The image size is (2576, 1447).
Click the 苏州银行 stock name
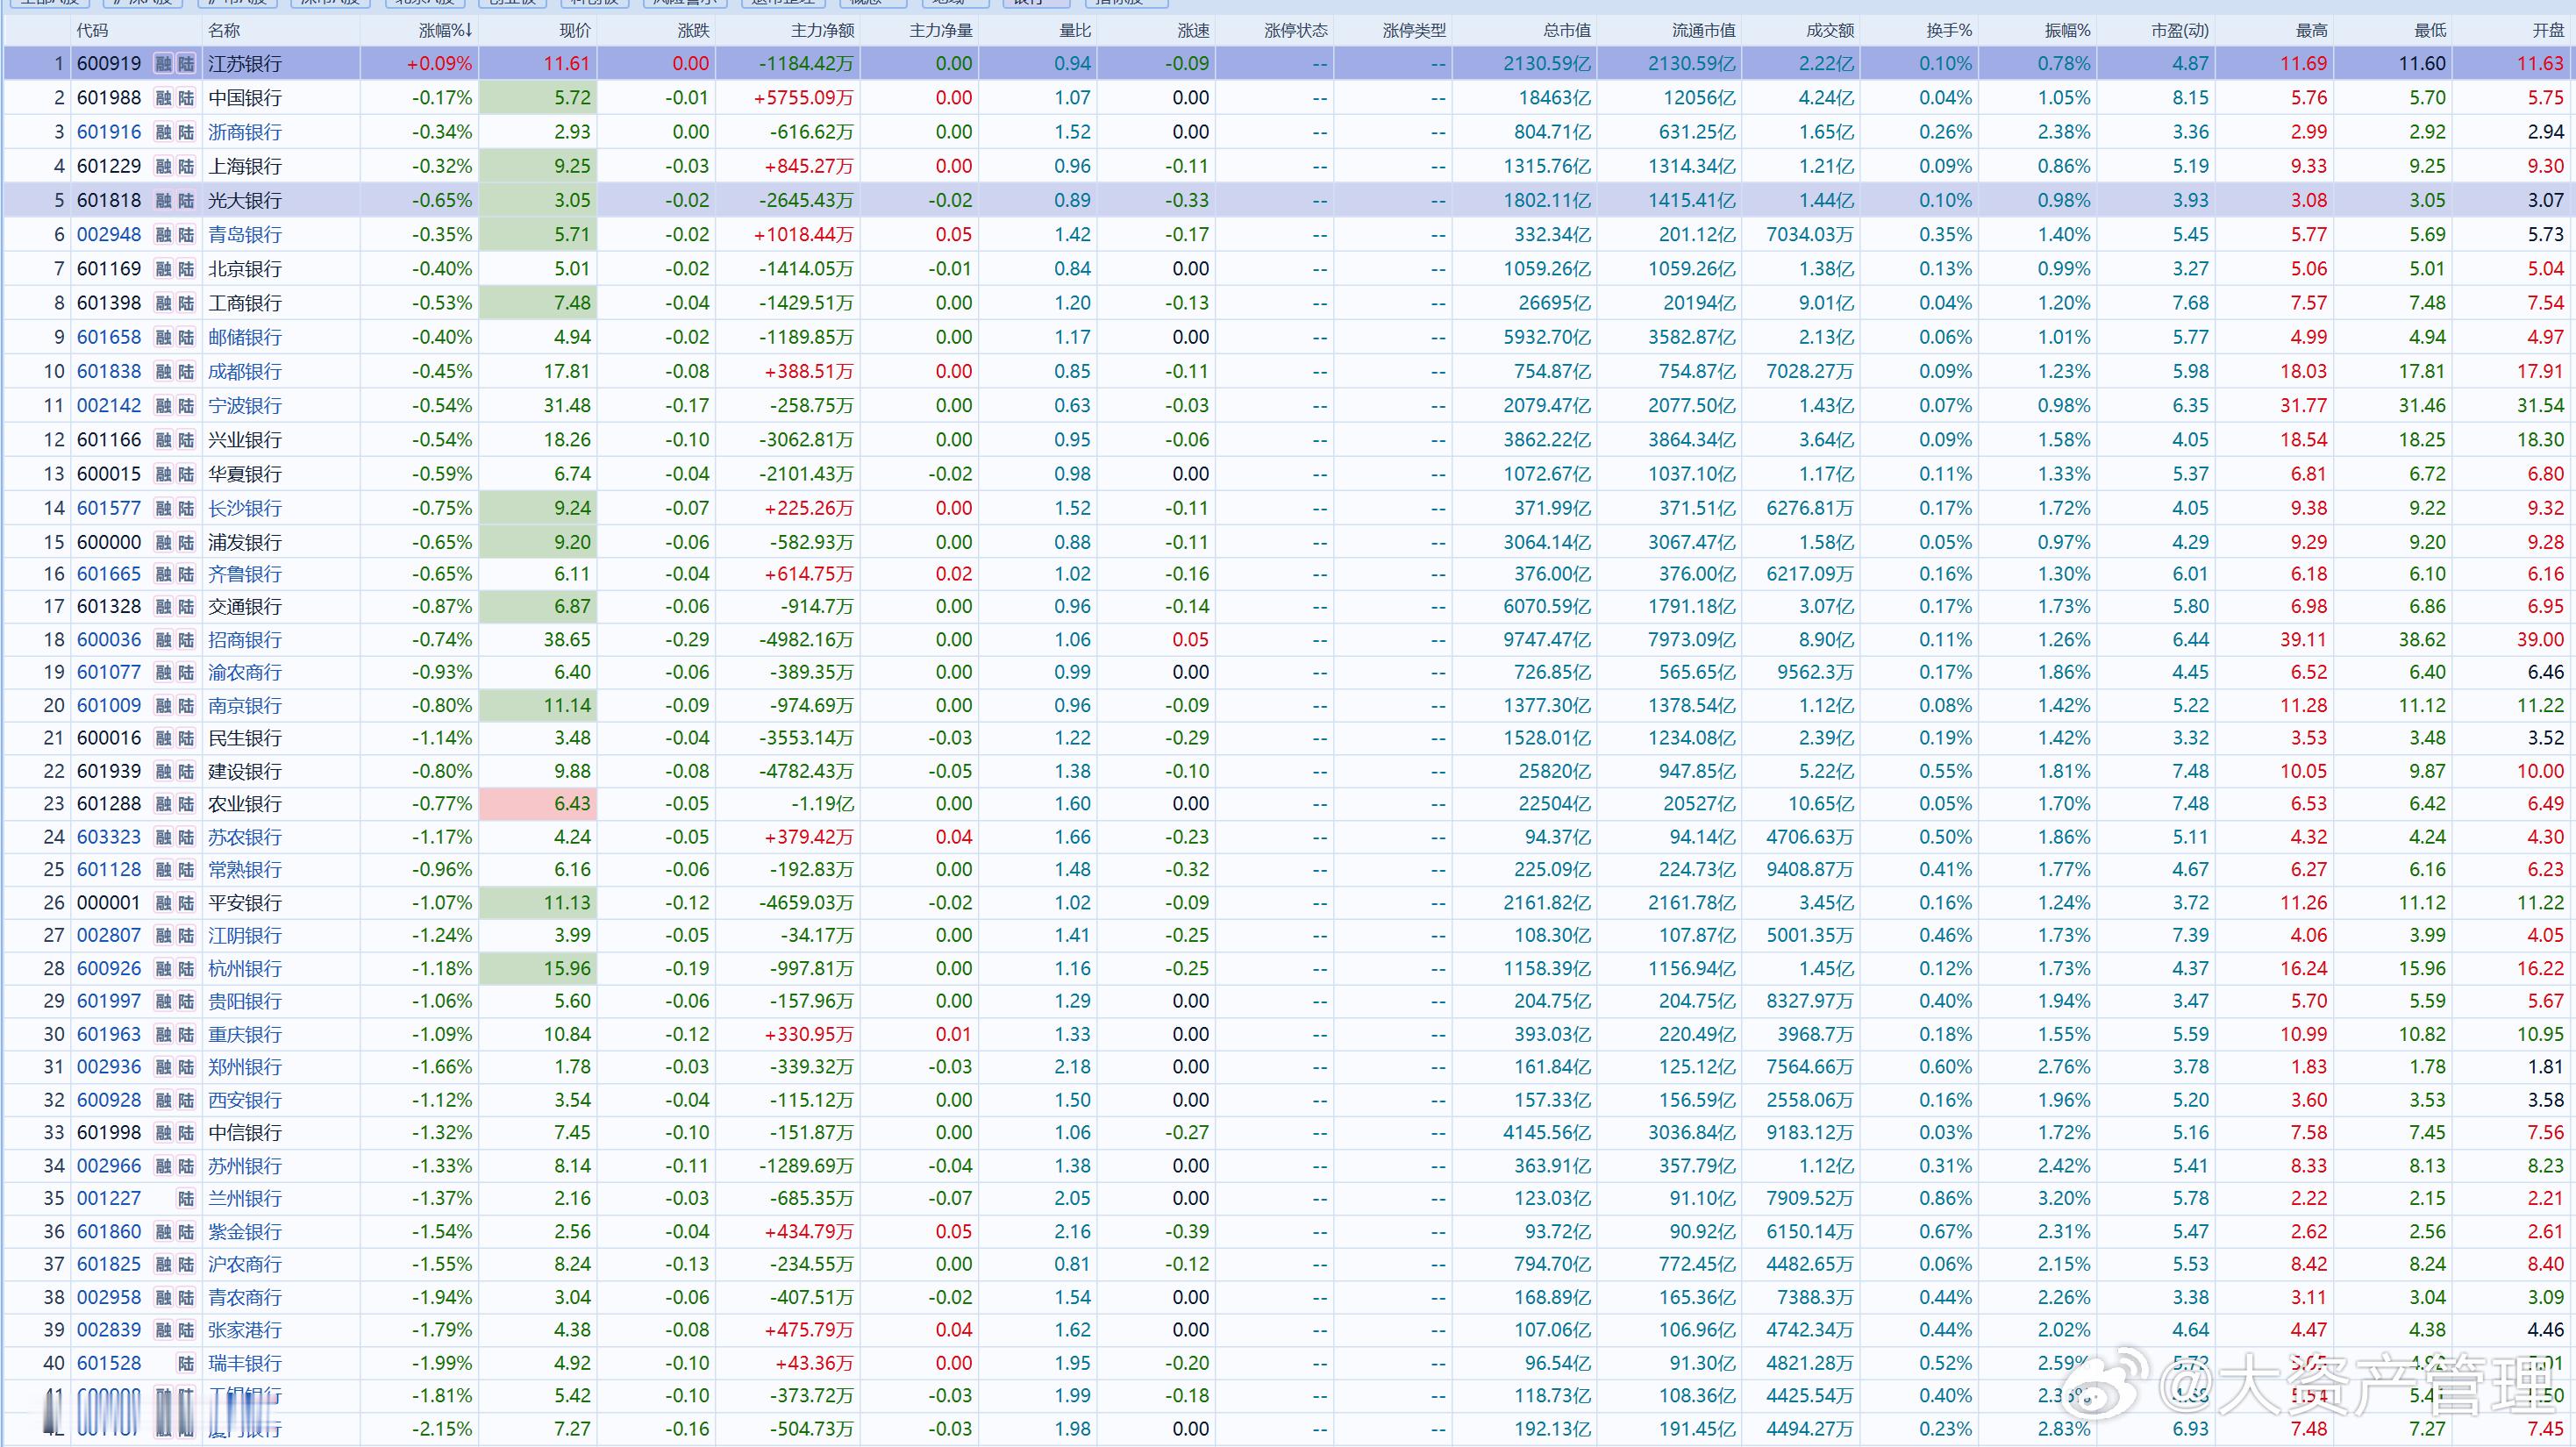click(x=245, y=1166)
